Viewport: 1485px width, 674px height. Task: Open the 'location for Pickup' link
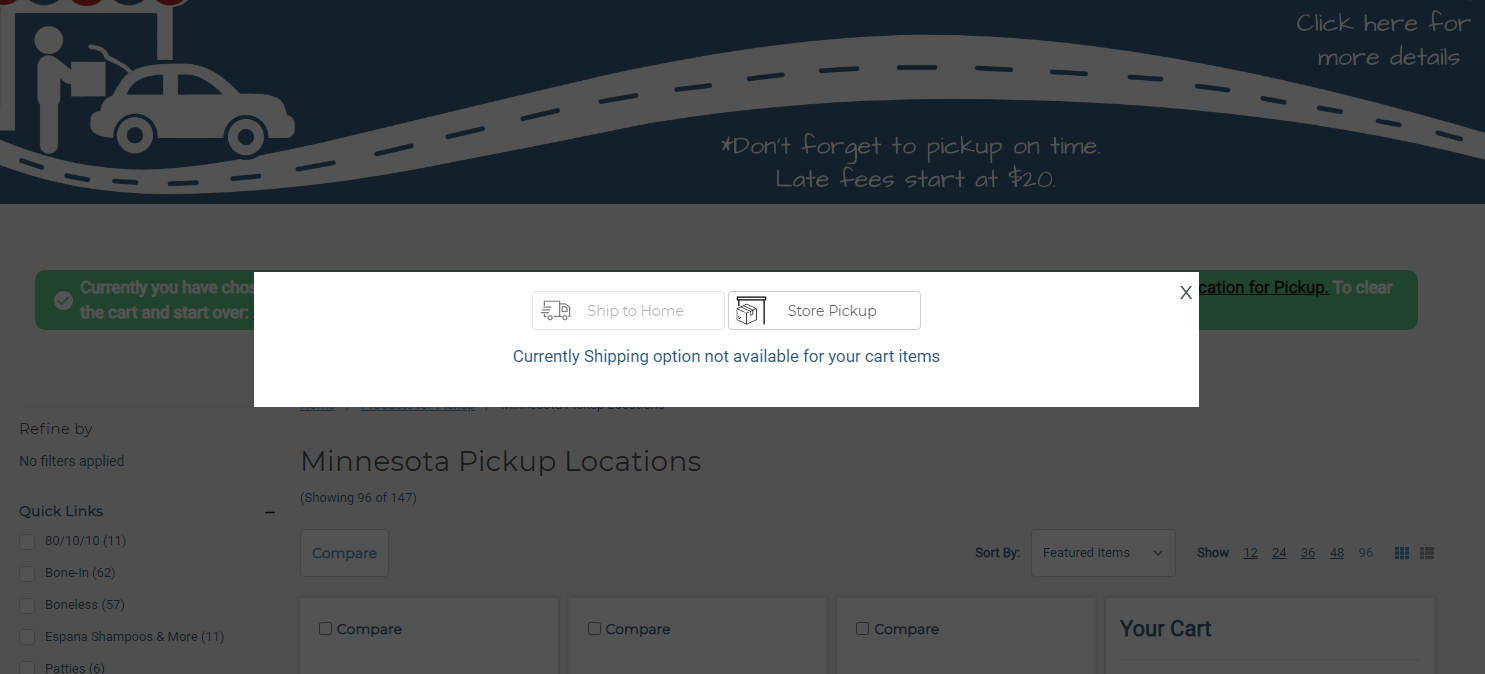[x=1260, y=288]
